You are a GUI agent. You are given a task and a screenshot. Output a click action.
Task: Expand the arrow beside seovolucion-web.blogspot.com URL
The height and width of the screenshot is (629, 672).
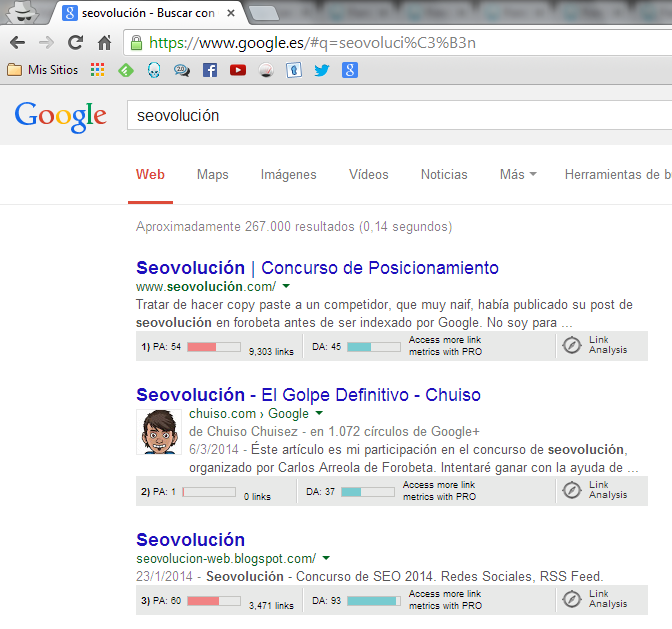[x=326, y=558]
